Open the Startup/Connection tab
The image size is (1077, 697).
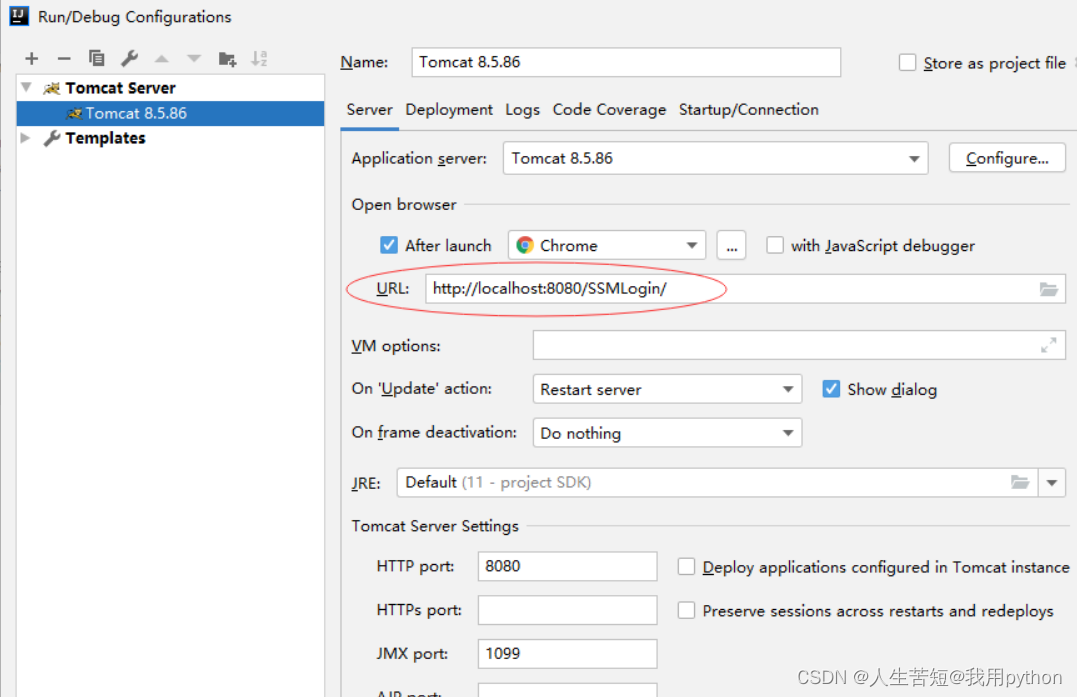(x=749, y=110)
